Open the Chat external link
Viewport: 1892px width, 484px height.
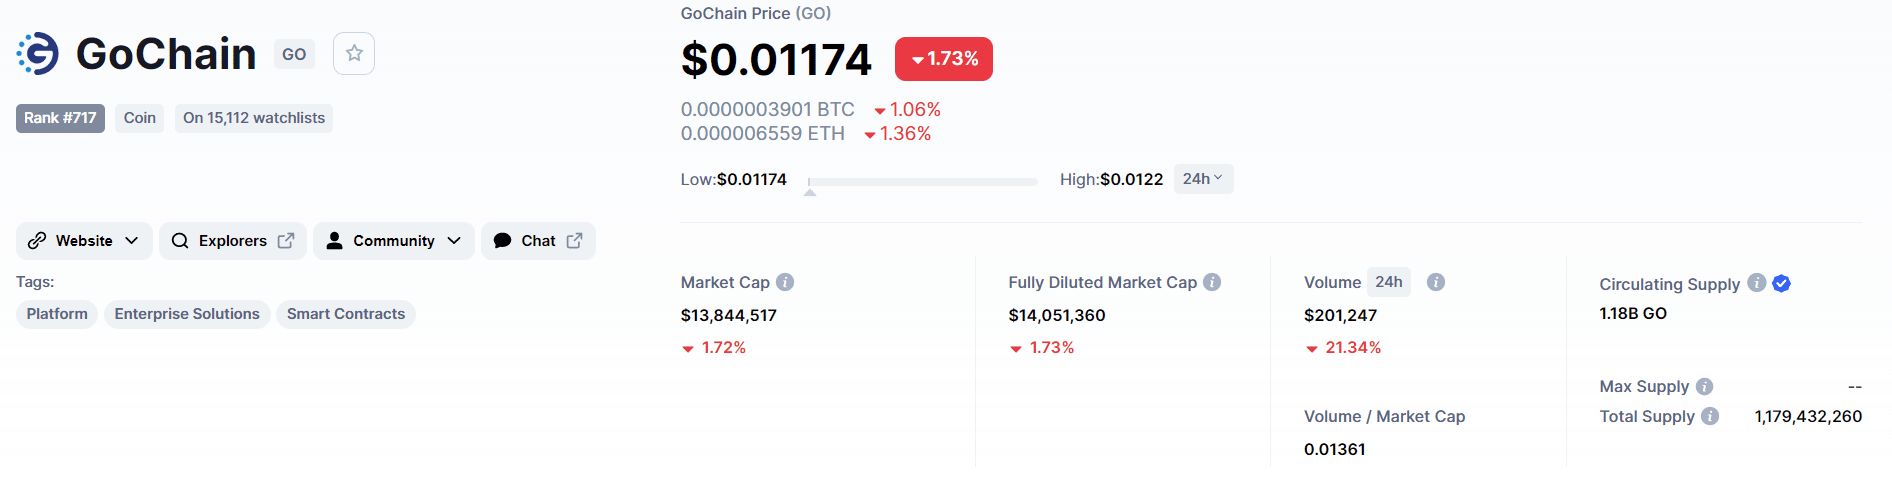[x=538, y=241]
